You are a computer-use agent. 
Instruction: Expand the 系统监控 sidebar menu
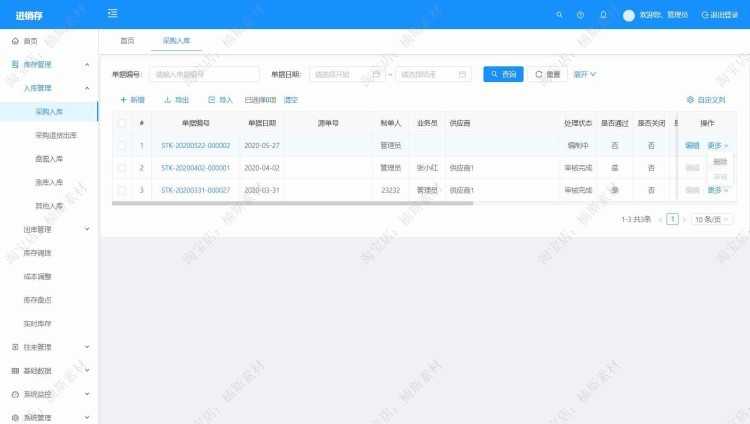49,394
